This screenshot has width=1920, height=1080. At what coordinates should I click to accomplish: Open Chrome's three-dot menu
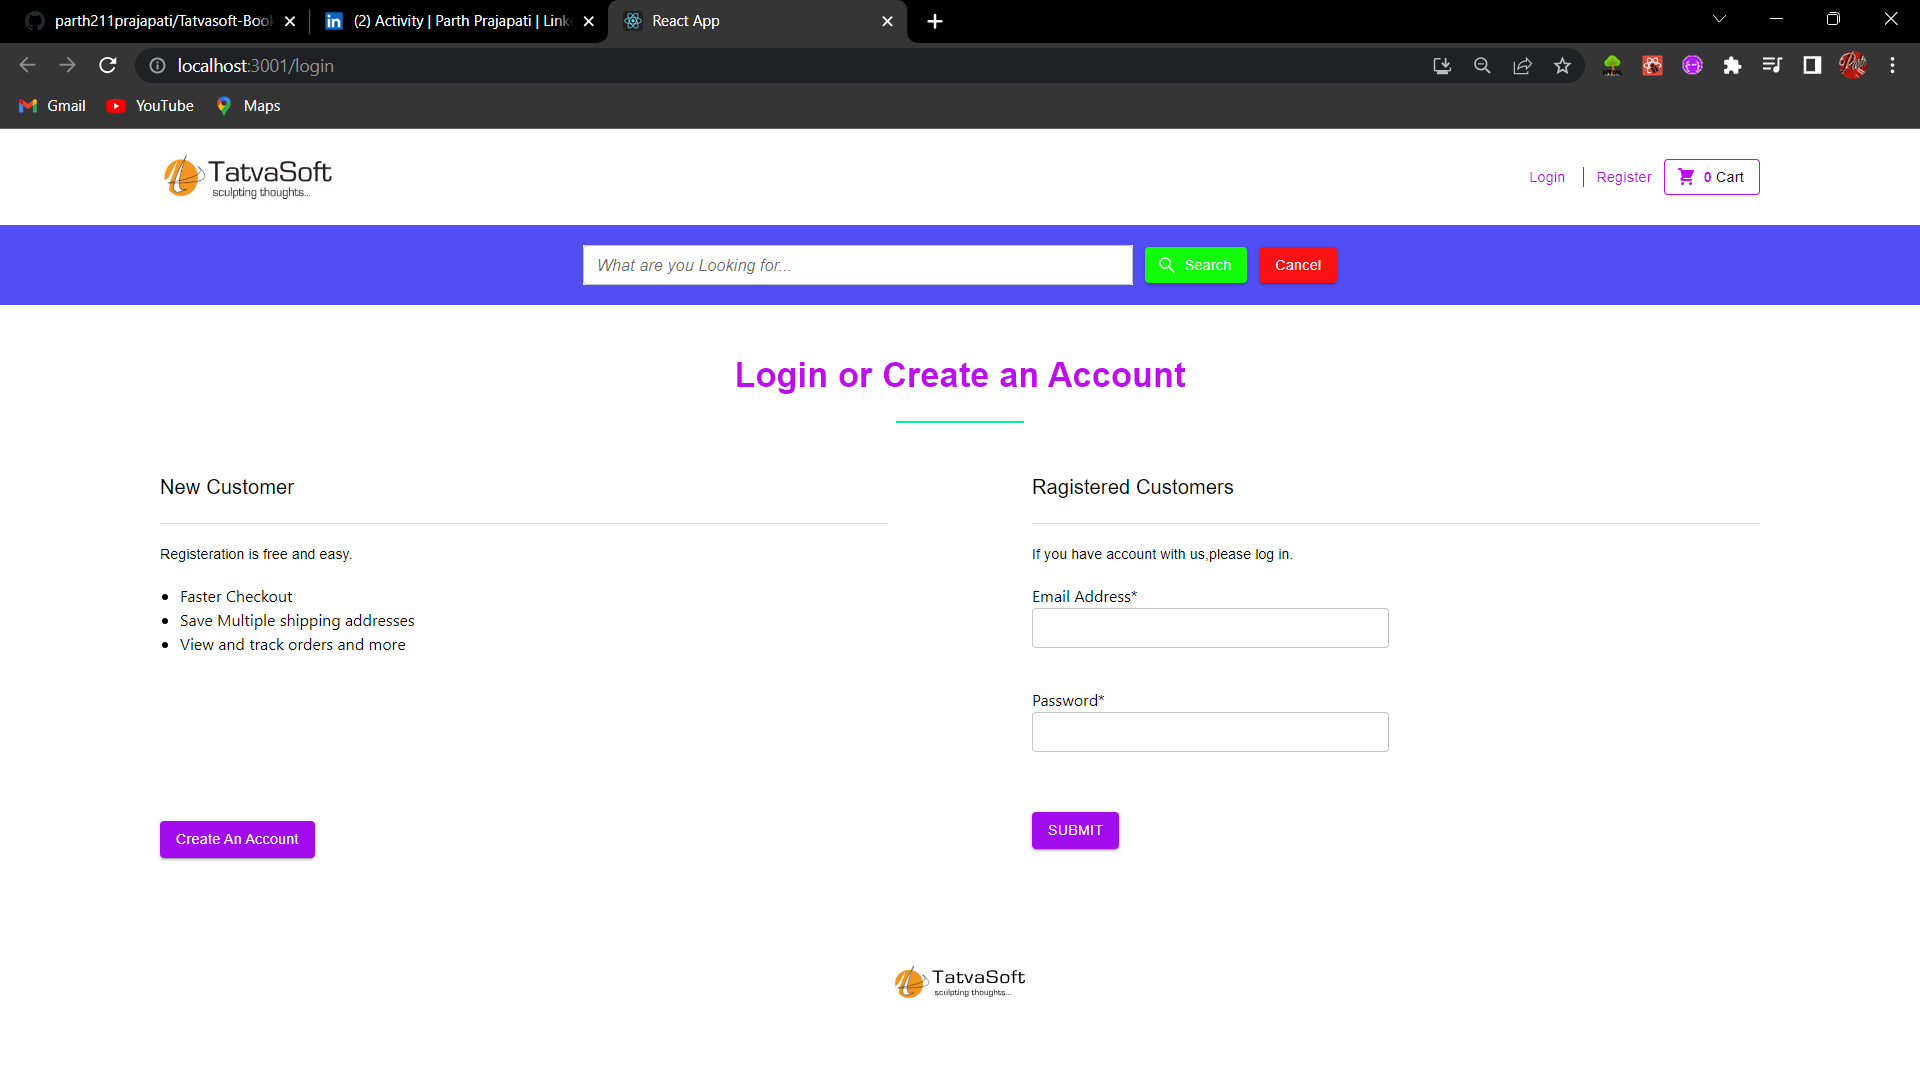click(1892, 65)
